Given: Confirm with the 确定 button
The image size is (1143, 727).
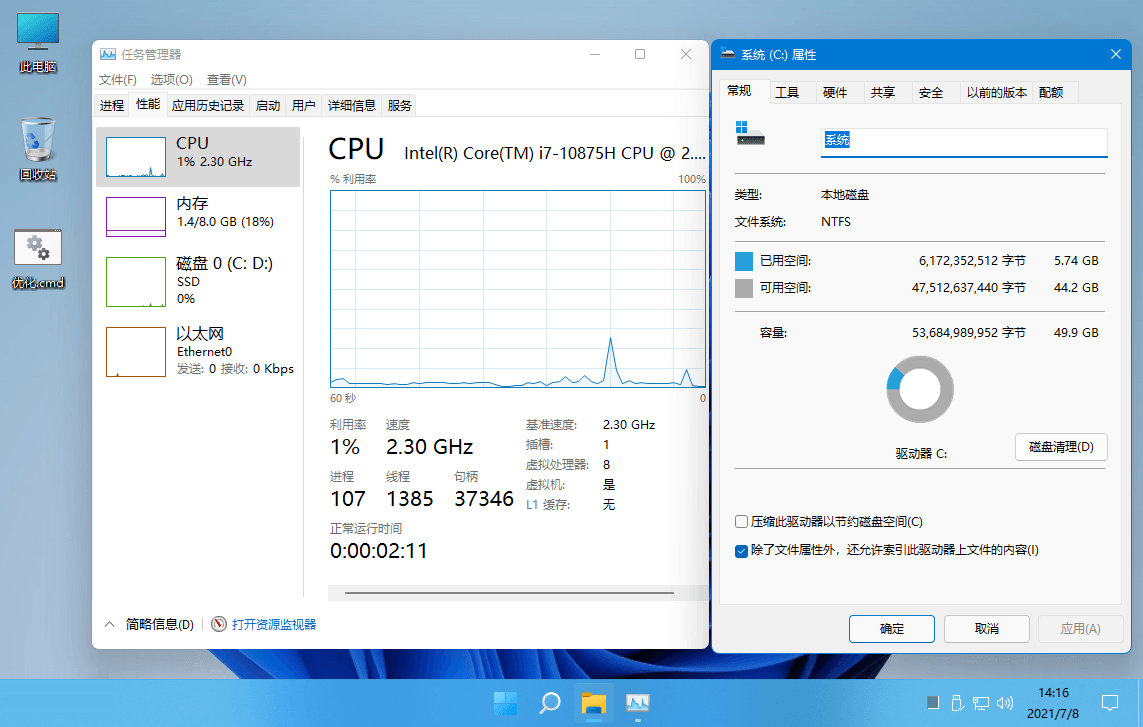Looking at the screenshot, I should (x=892, y=629).
